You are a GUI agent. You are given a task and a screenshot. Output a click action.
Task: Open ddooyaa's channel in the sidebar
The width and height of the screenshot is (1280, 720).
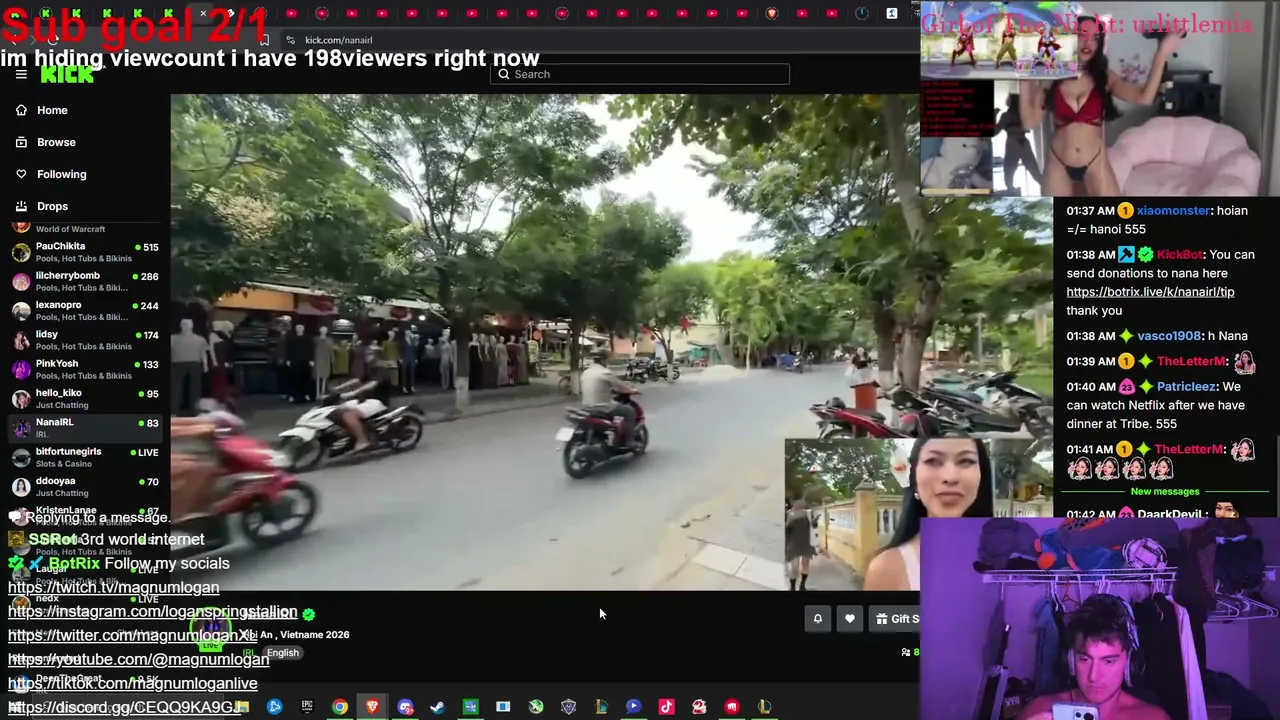[85, 486]
